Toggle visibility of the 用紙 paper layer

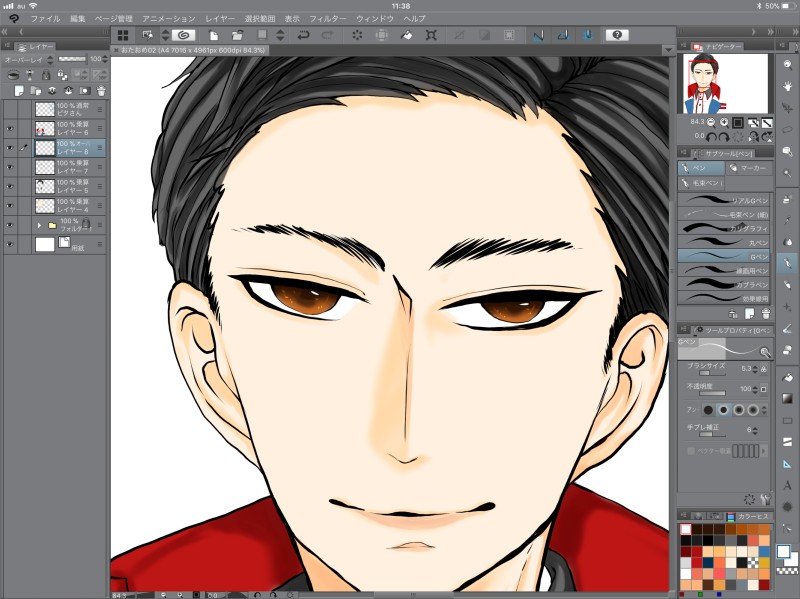pyautogui.click(x=10, y=244)
